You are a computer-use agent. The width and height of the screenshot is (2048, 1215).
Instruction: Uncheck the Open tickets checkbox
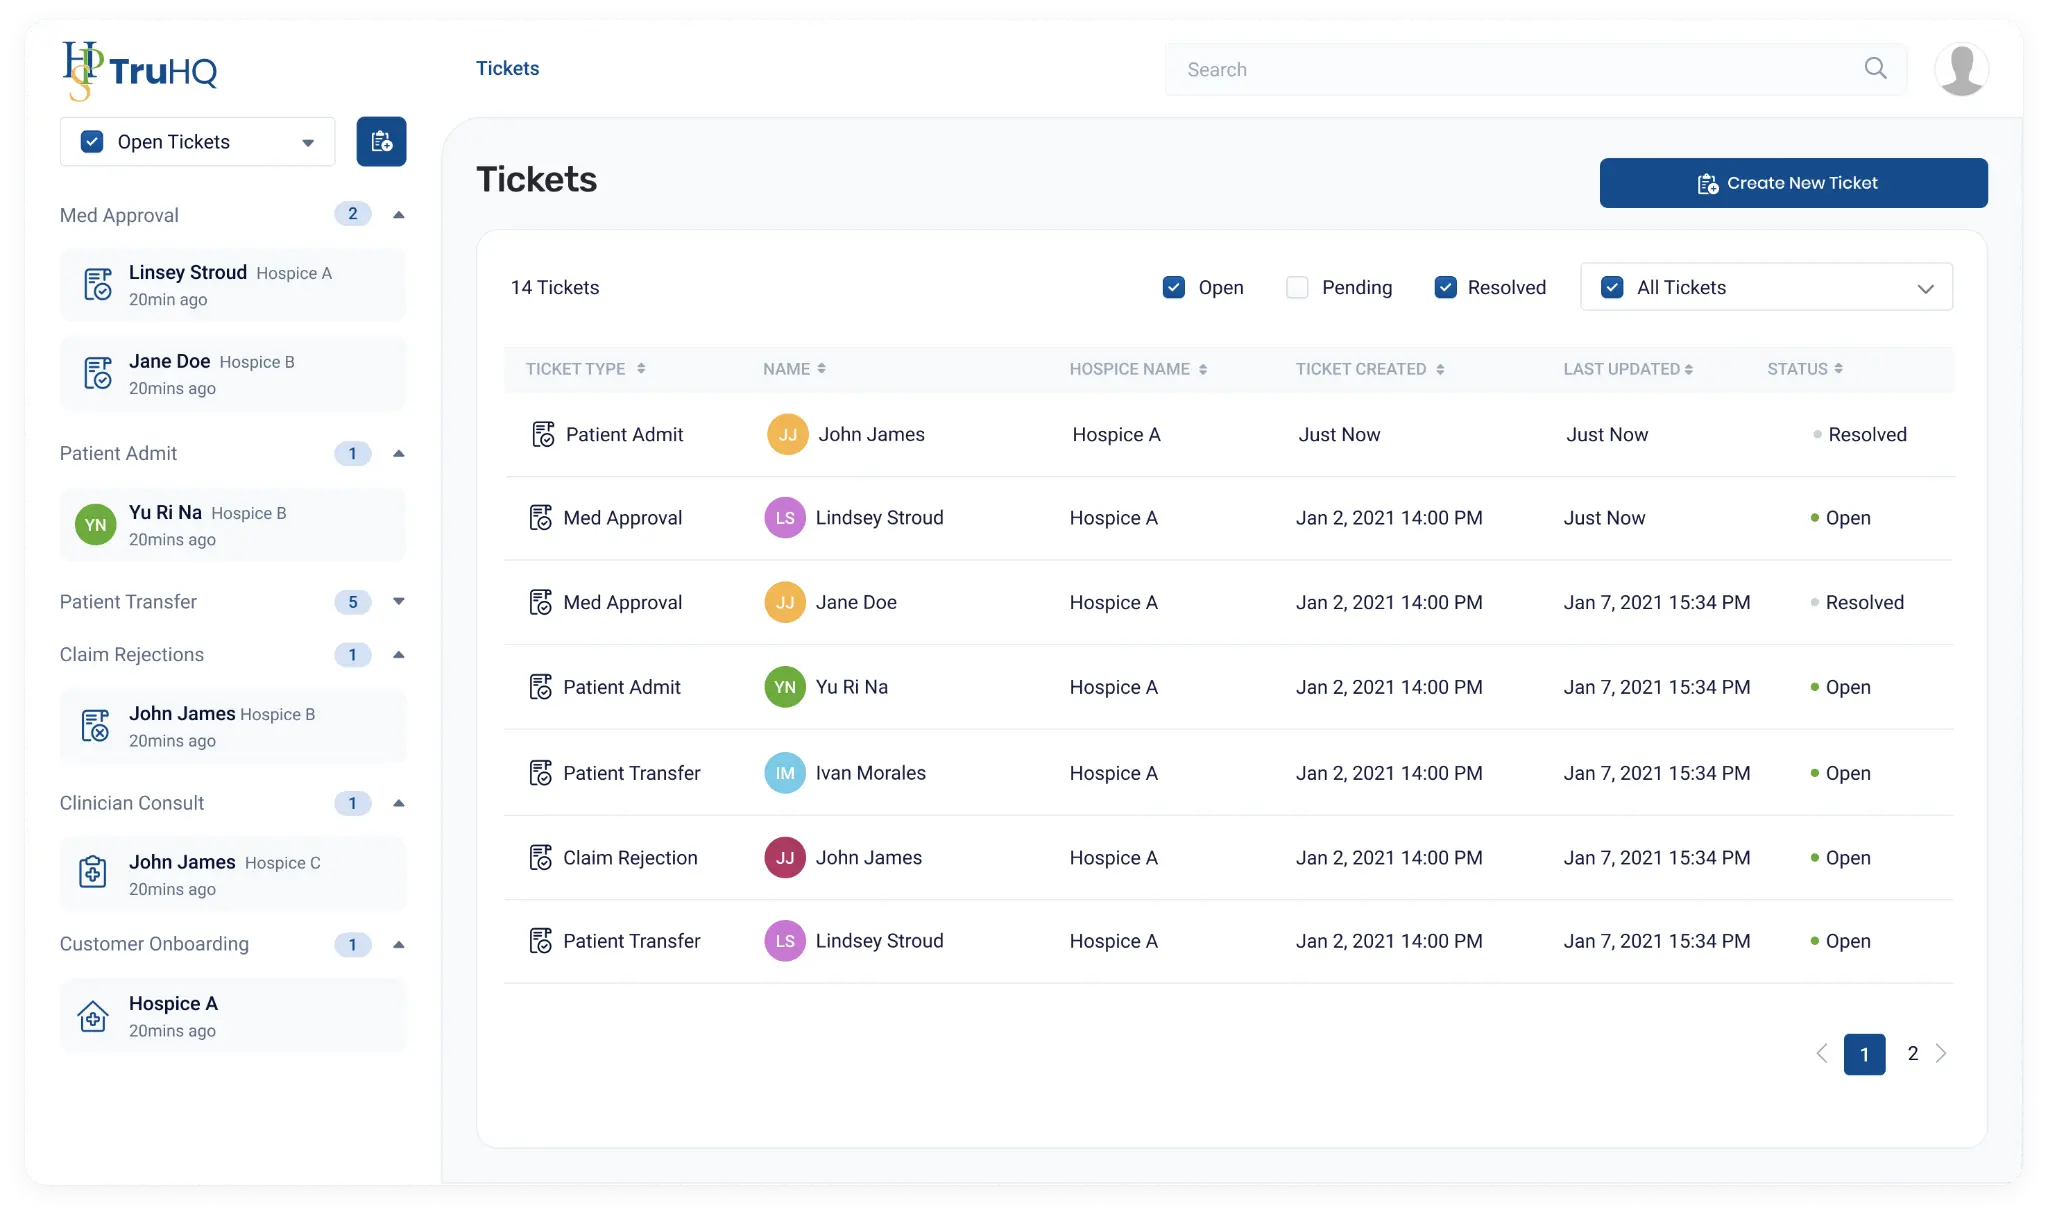point(1172,287)
